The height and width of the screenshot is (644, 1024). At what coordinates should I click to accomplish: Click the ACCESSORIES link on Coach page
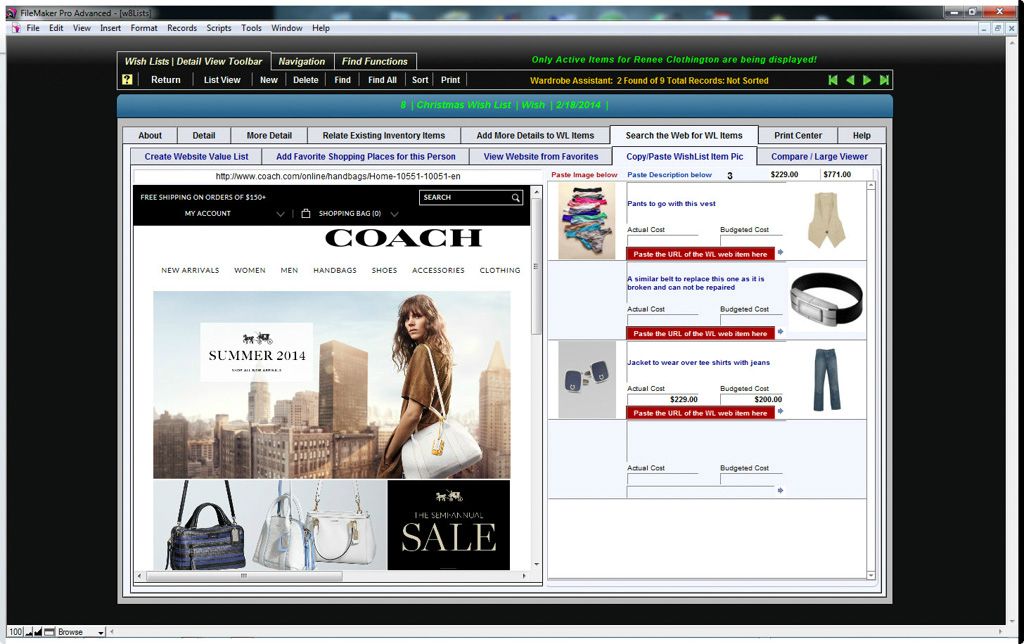[x=438, y=270]
